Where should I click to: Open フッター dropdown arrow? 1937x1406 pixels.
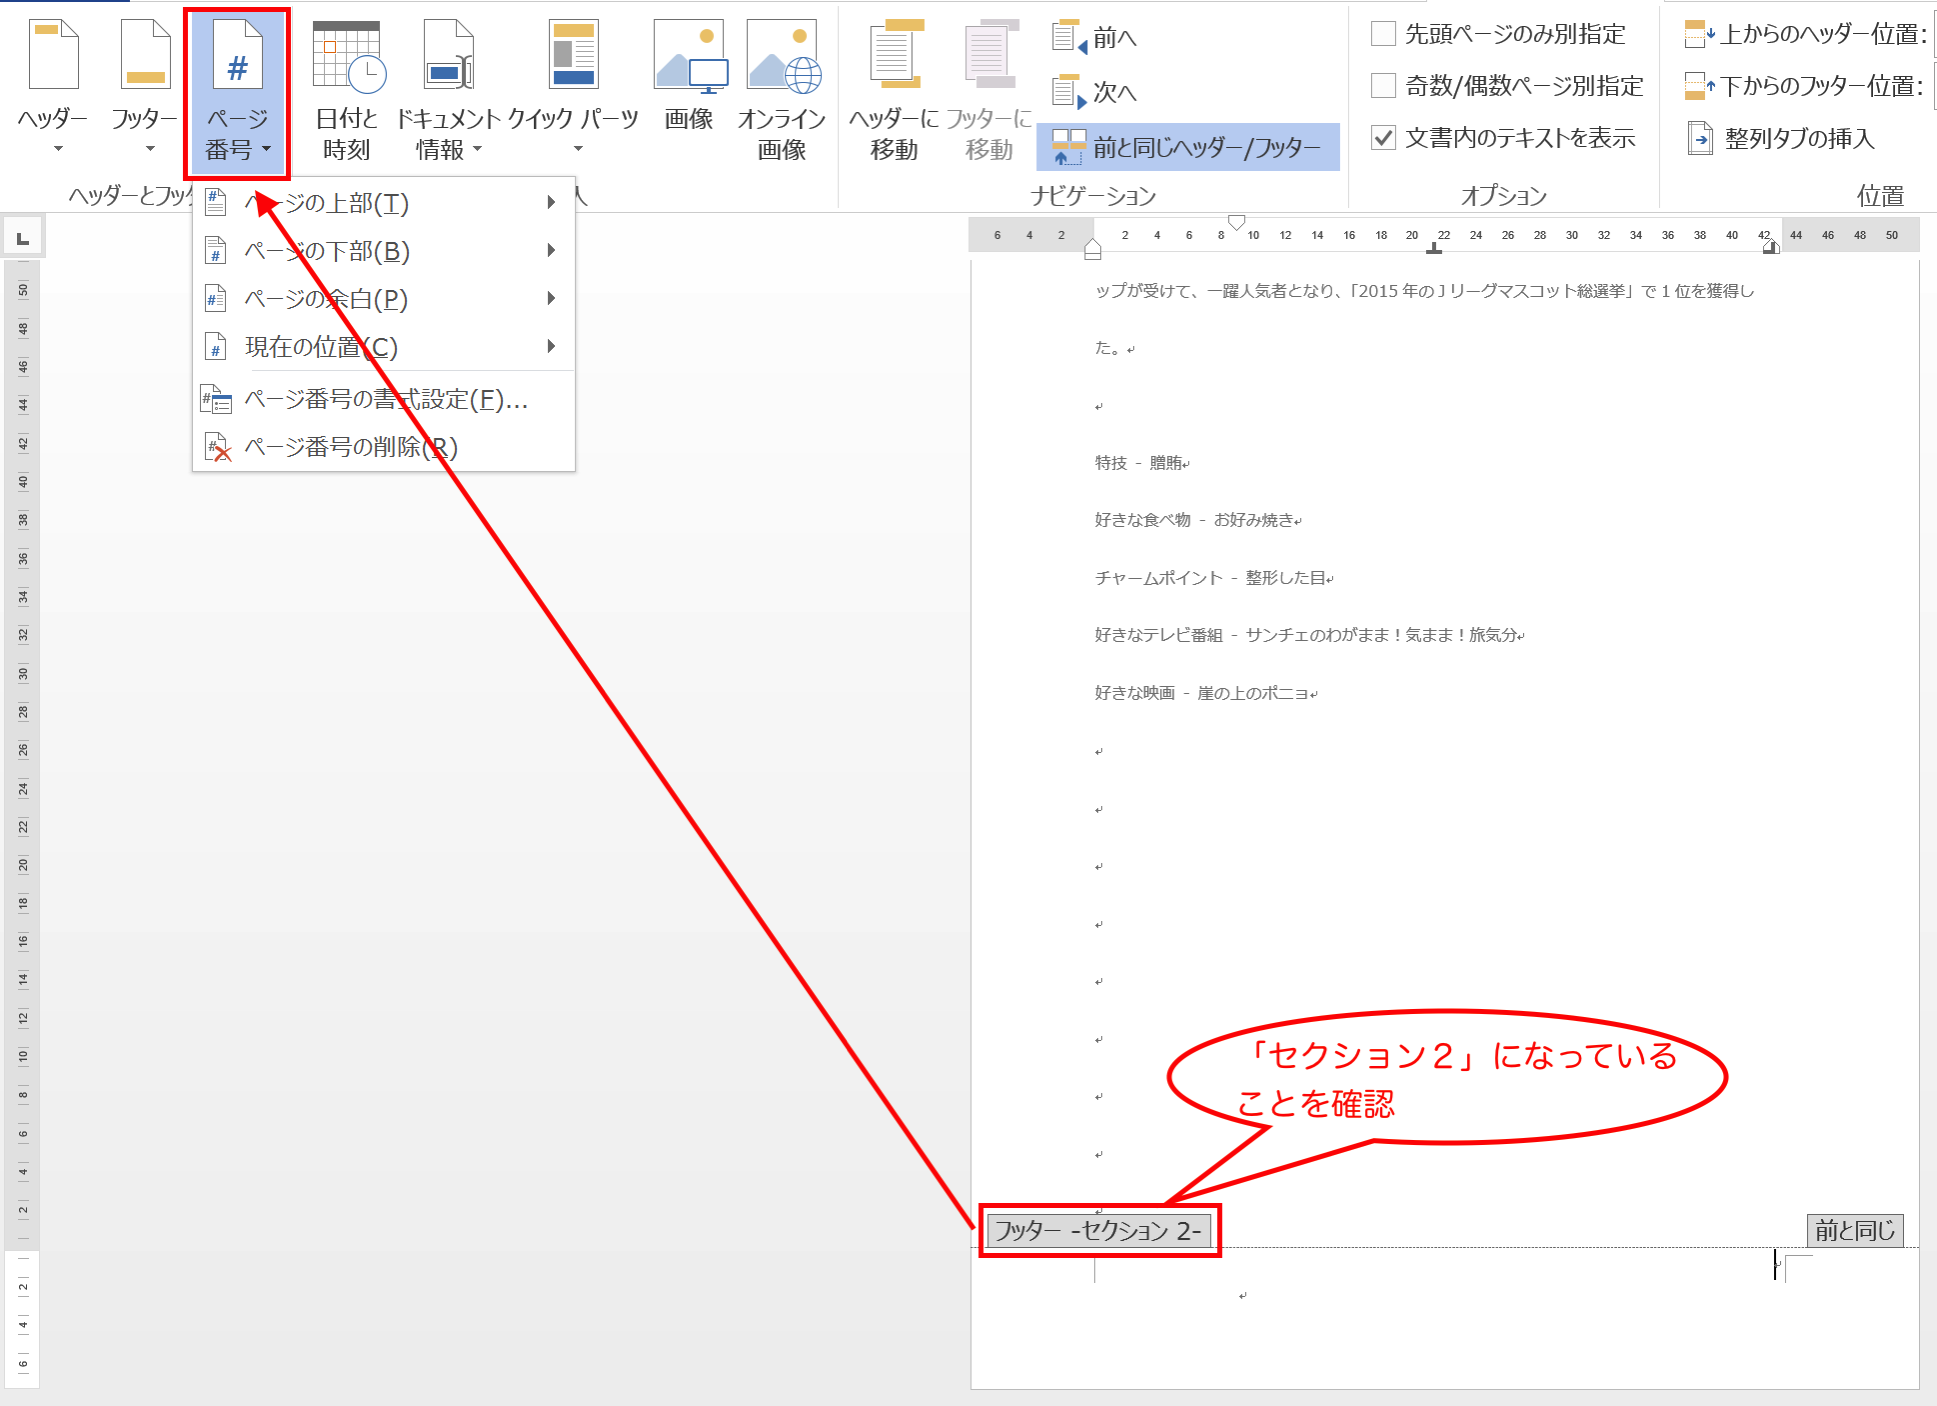(150, 149)
